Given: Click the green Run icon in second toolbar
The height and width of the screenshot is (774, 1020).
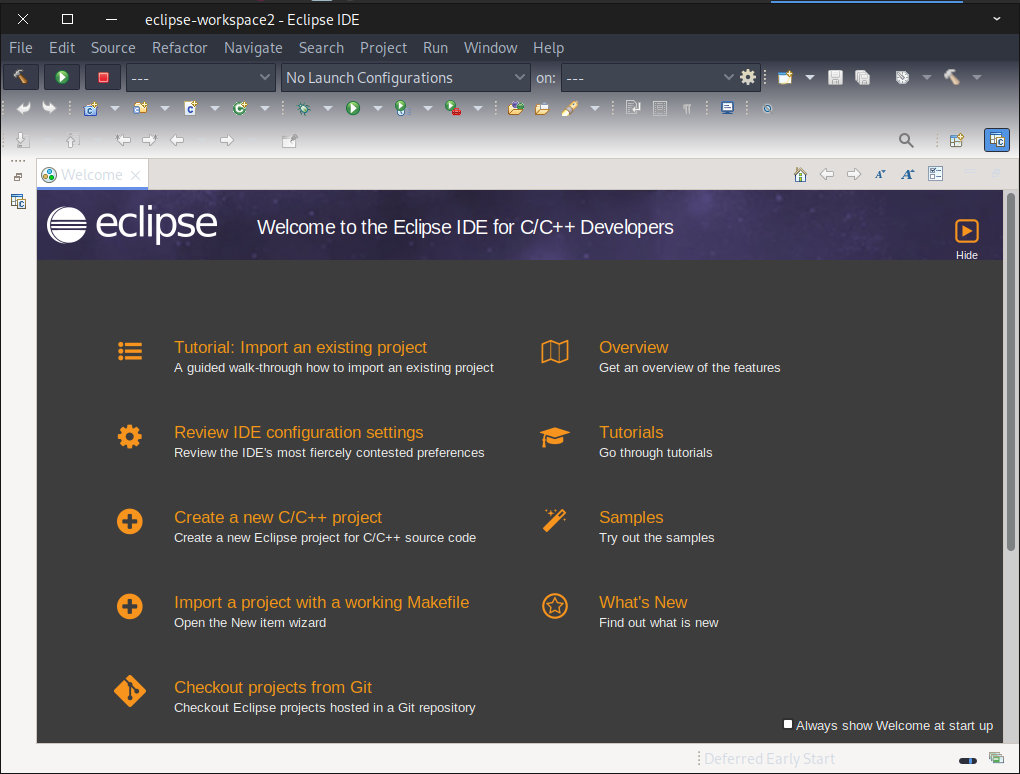Looking at the screenshot, I should (353, 109).
